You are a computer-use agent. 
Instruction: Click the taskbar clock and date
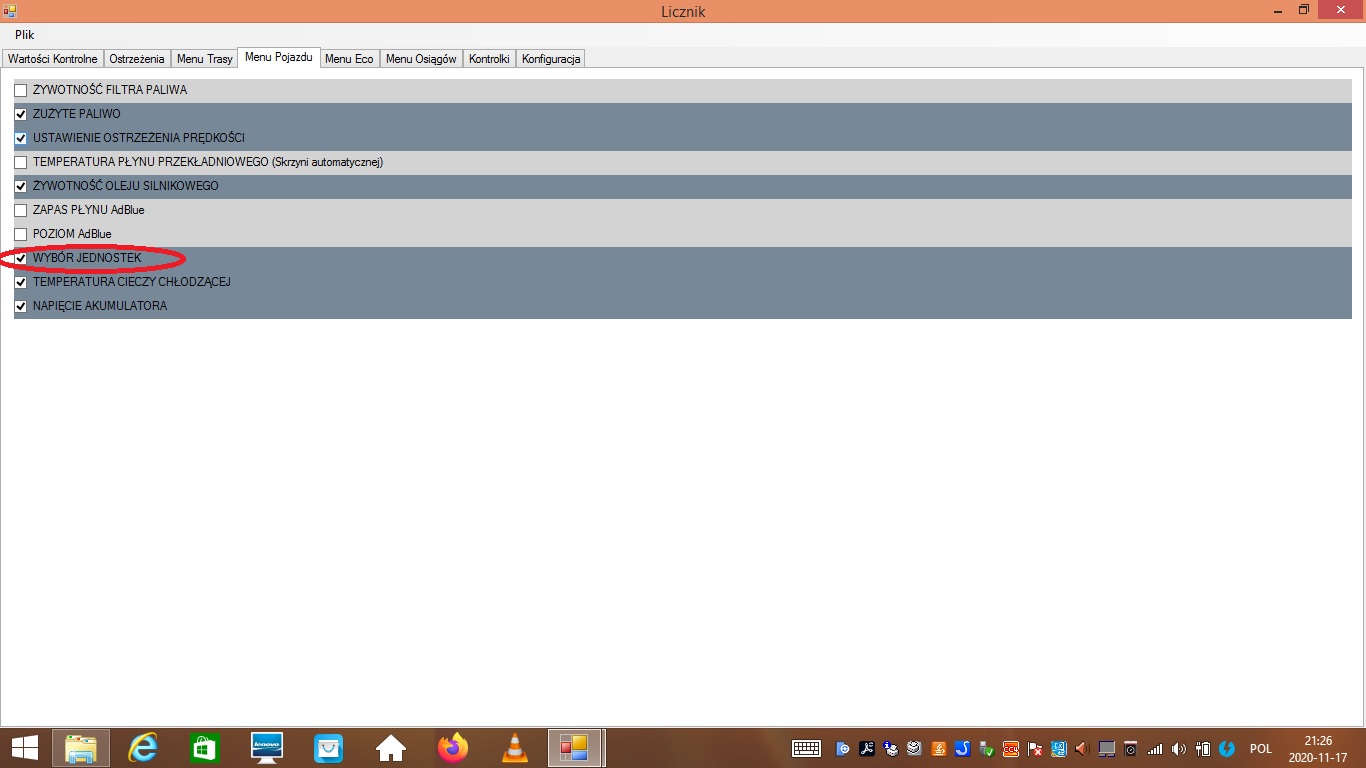[x=1318, y=748]
